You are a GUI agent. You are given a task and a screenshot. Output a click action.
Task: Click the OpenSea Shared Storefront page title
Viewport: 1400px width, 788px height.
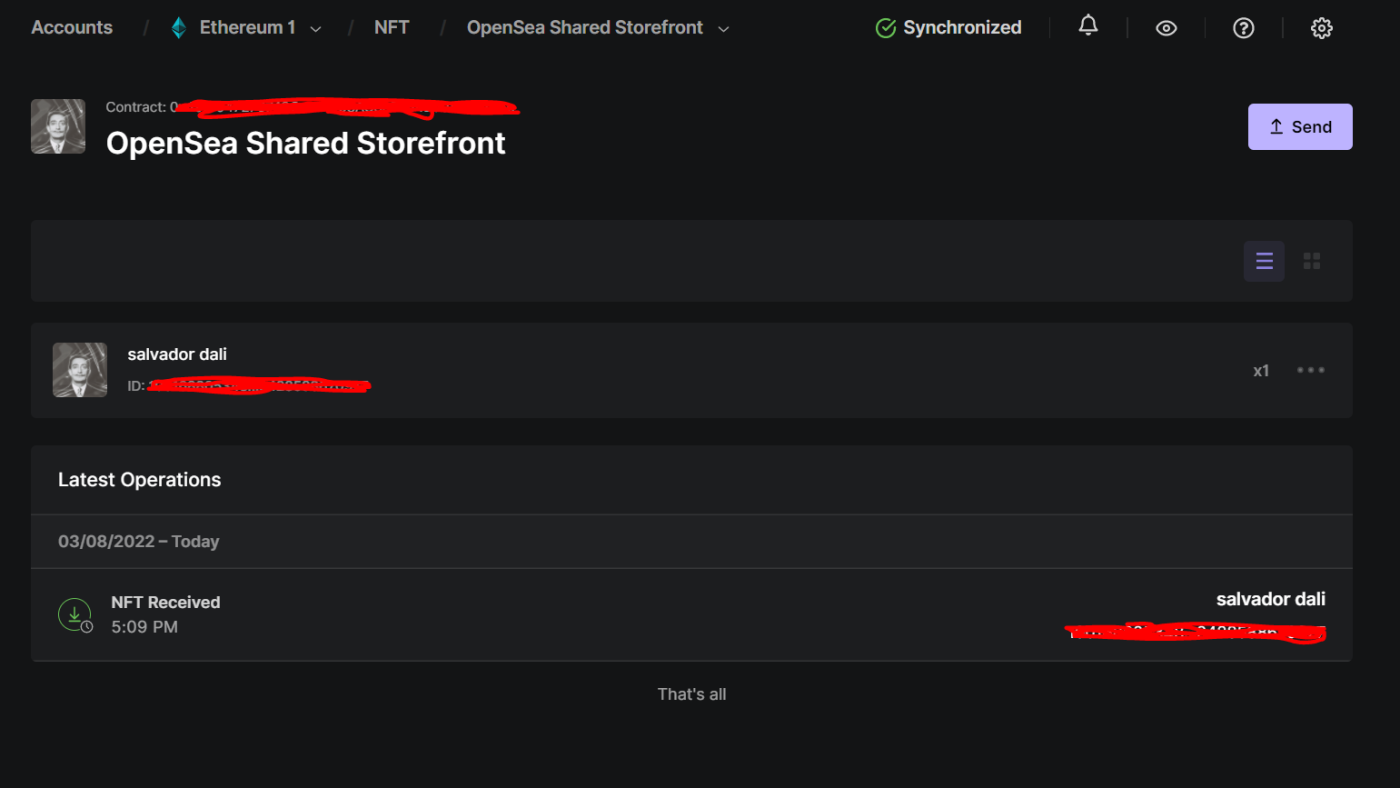pos(306,143)
